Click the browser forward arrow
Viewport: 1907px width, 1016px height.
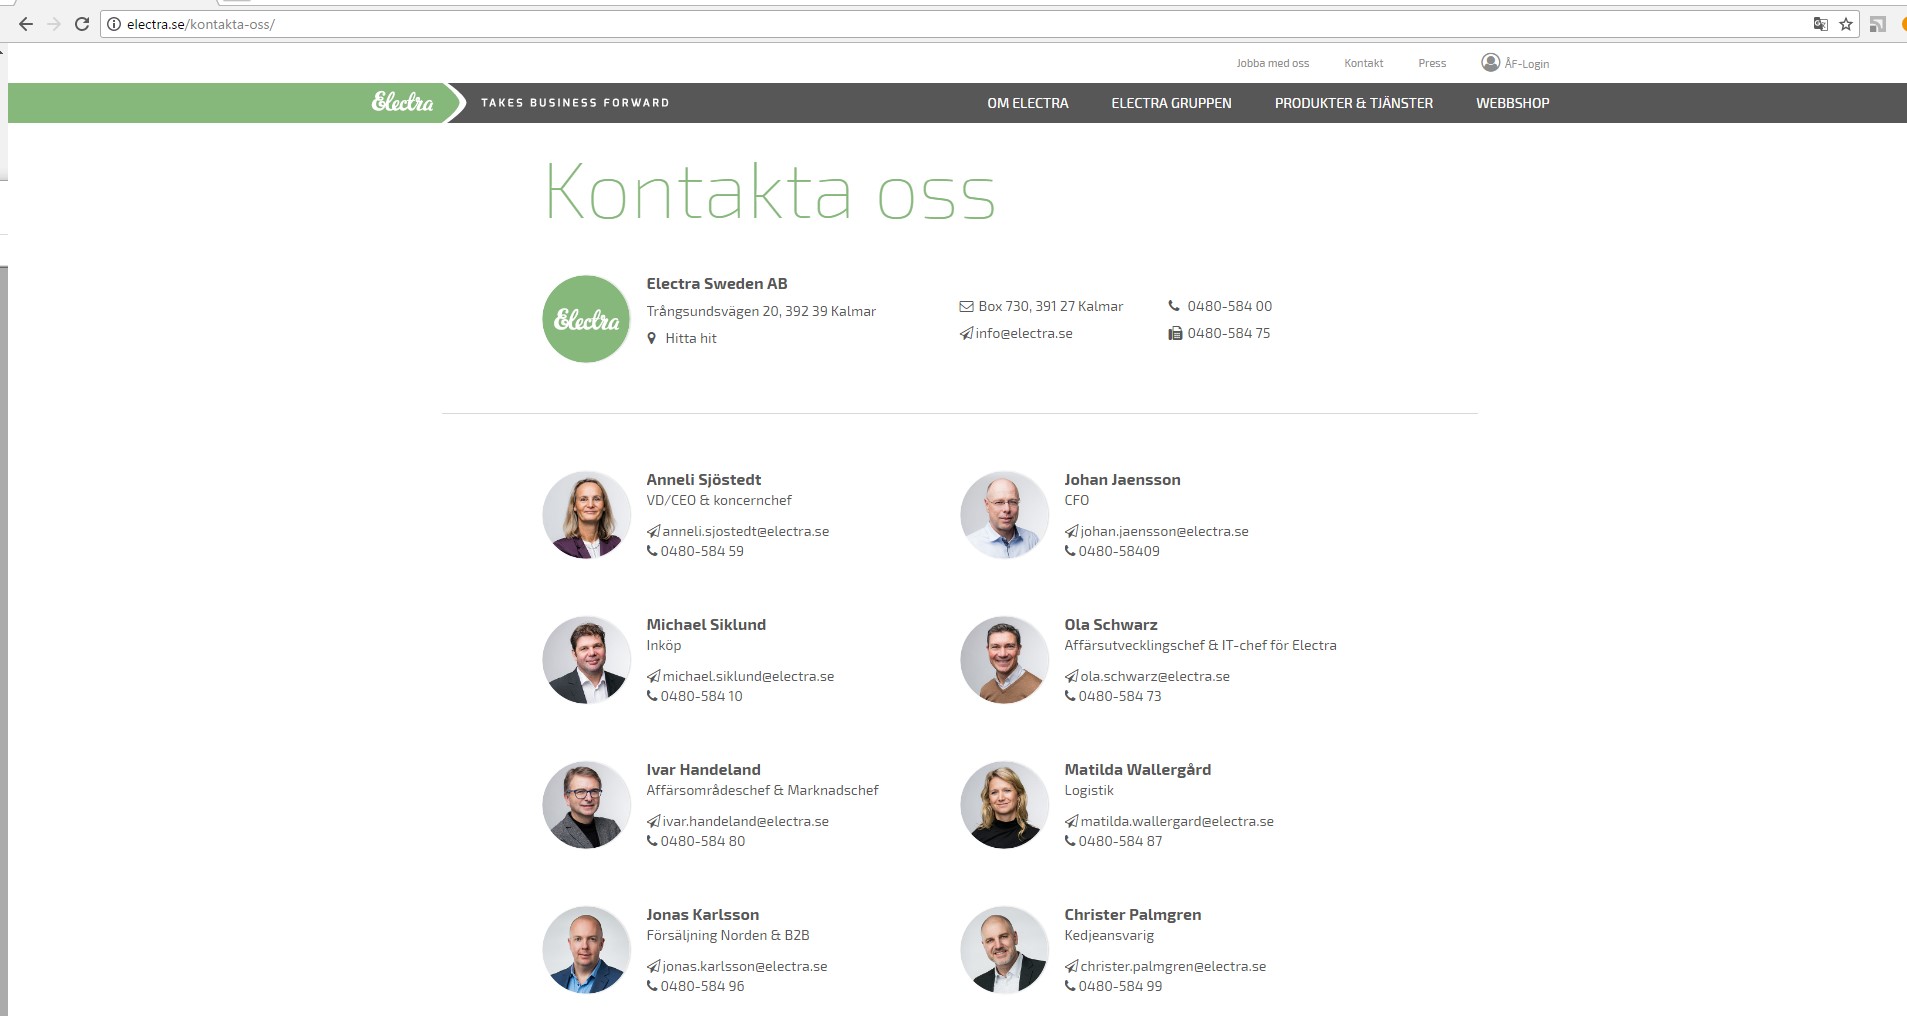pyautogui.click(x=54, y=24)
